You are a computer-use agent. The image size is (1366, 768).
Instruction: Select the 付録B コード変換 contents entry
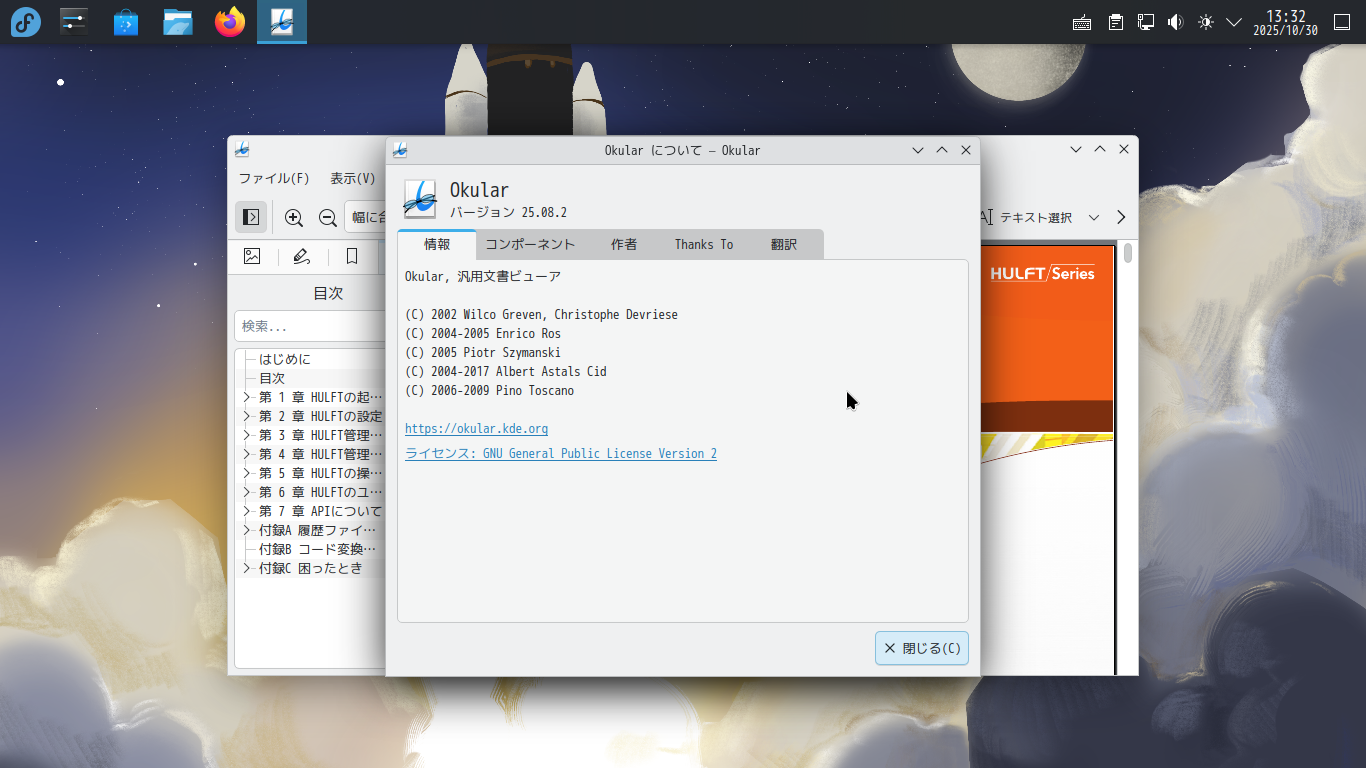click(318, 549)
